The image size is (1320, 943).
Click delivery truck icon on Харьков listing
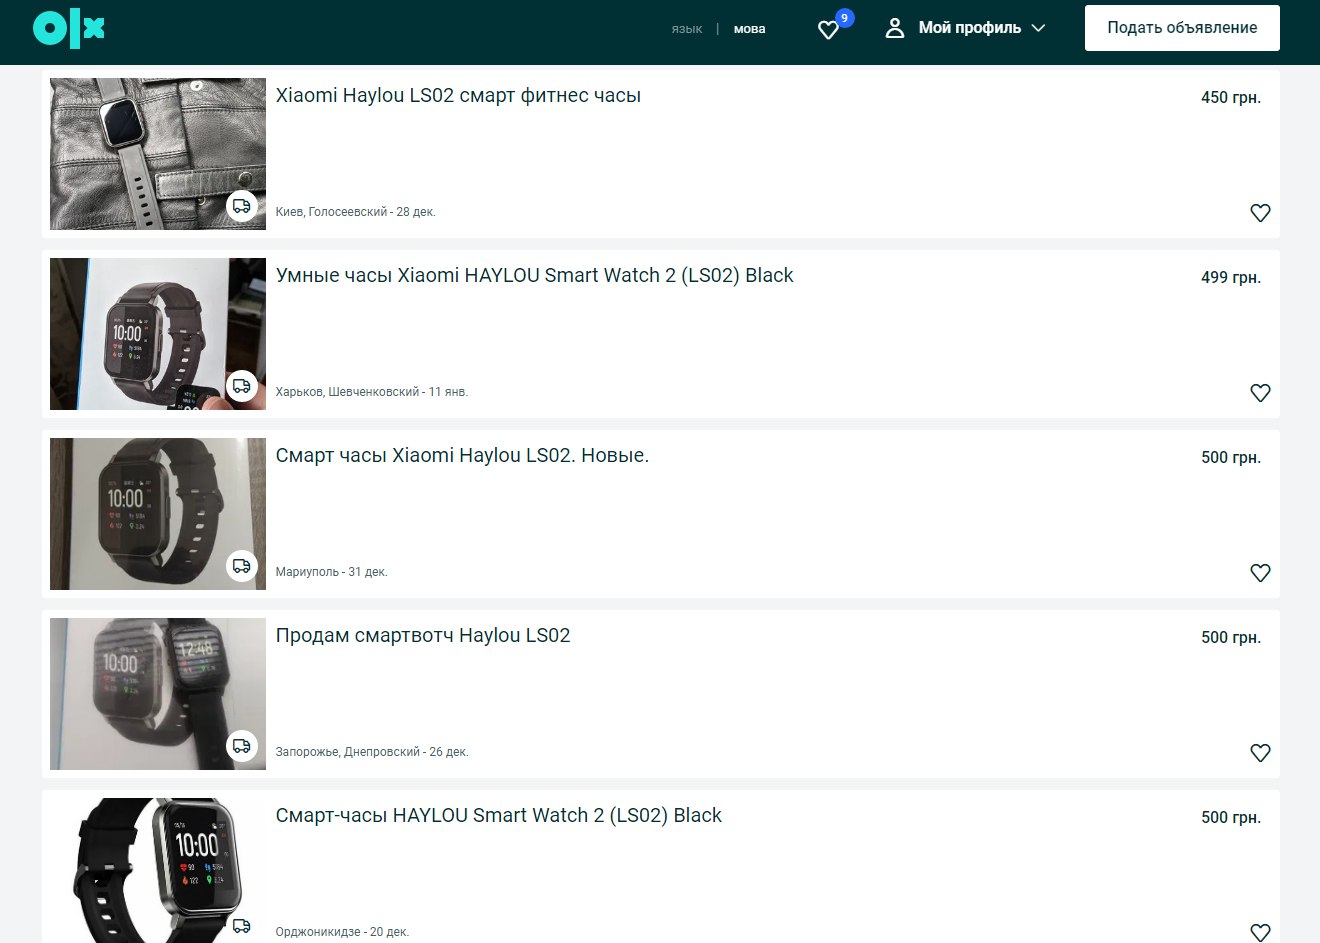(242, 386)
